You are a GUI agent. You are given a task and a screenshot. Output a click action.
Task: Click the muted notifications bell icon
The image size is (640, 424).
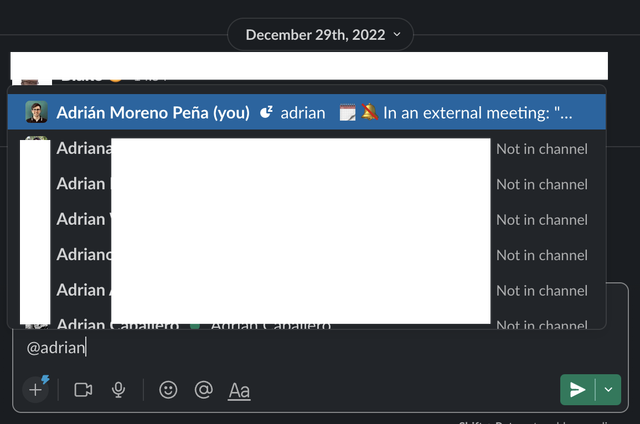coord(369,113)
